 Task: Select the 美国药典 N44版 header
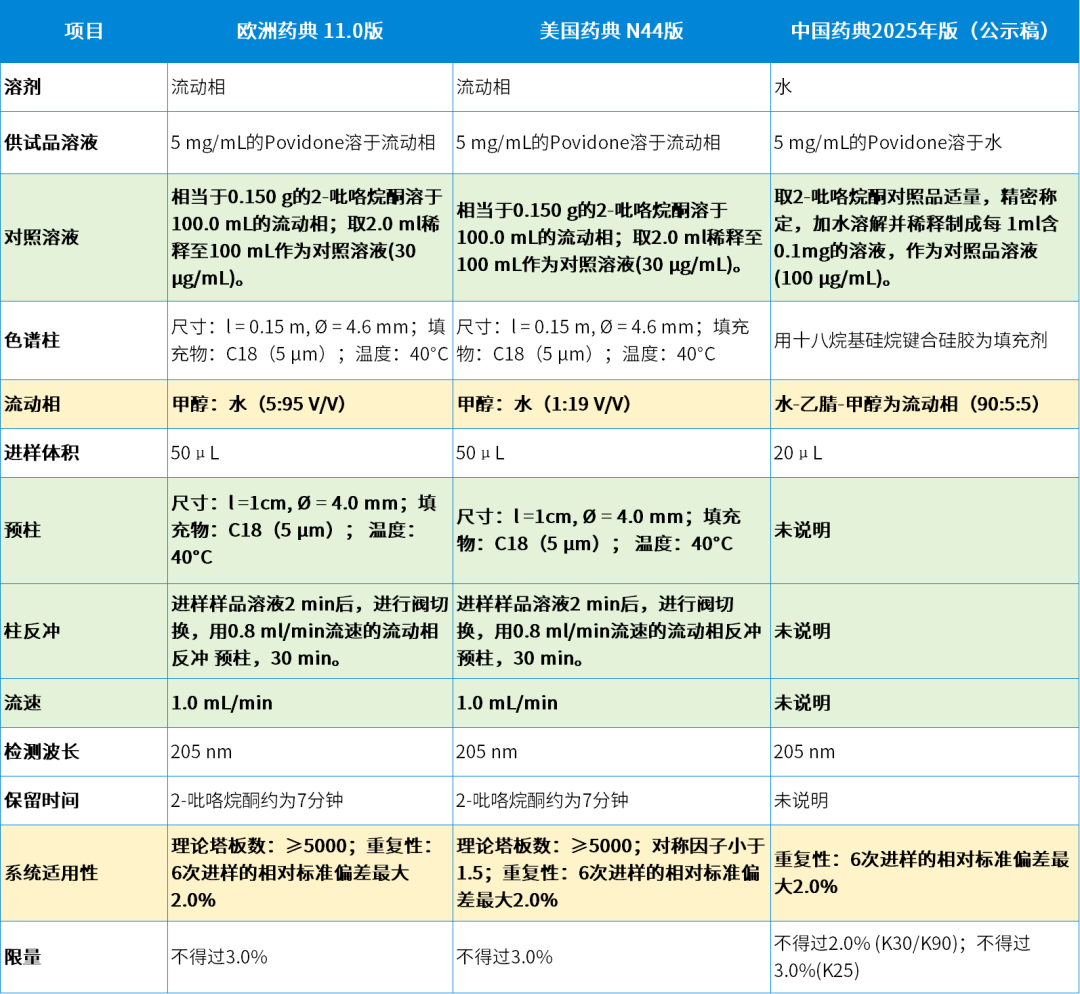pos(611,31)
